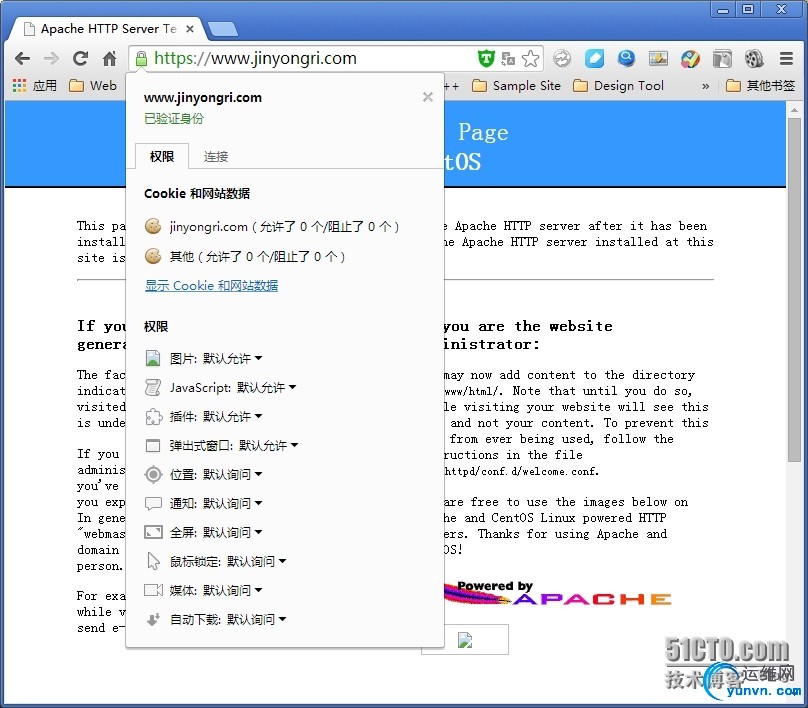Click the jinyongri.com cookie entry
808x708 pixels.
coord(272,226)
